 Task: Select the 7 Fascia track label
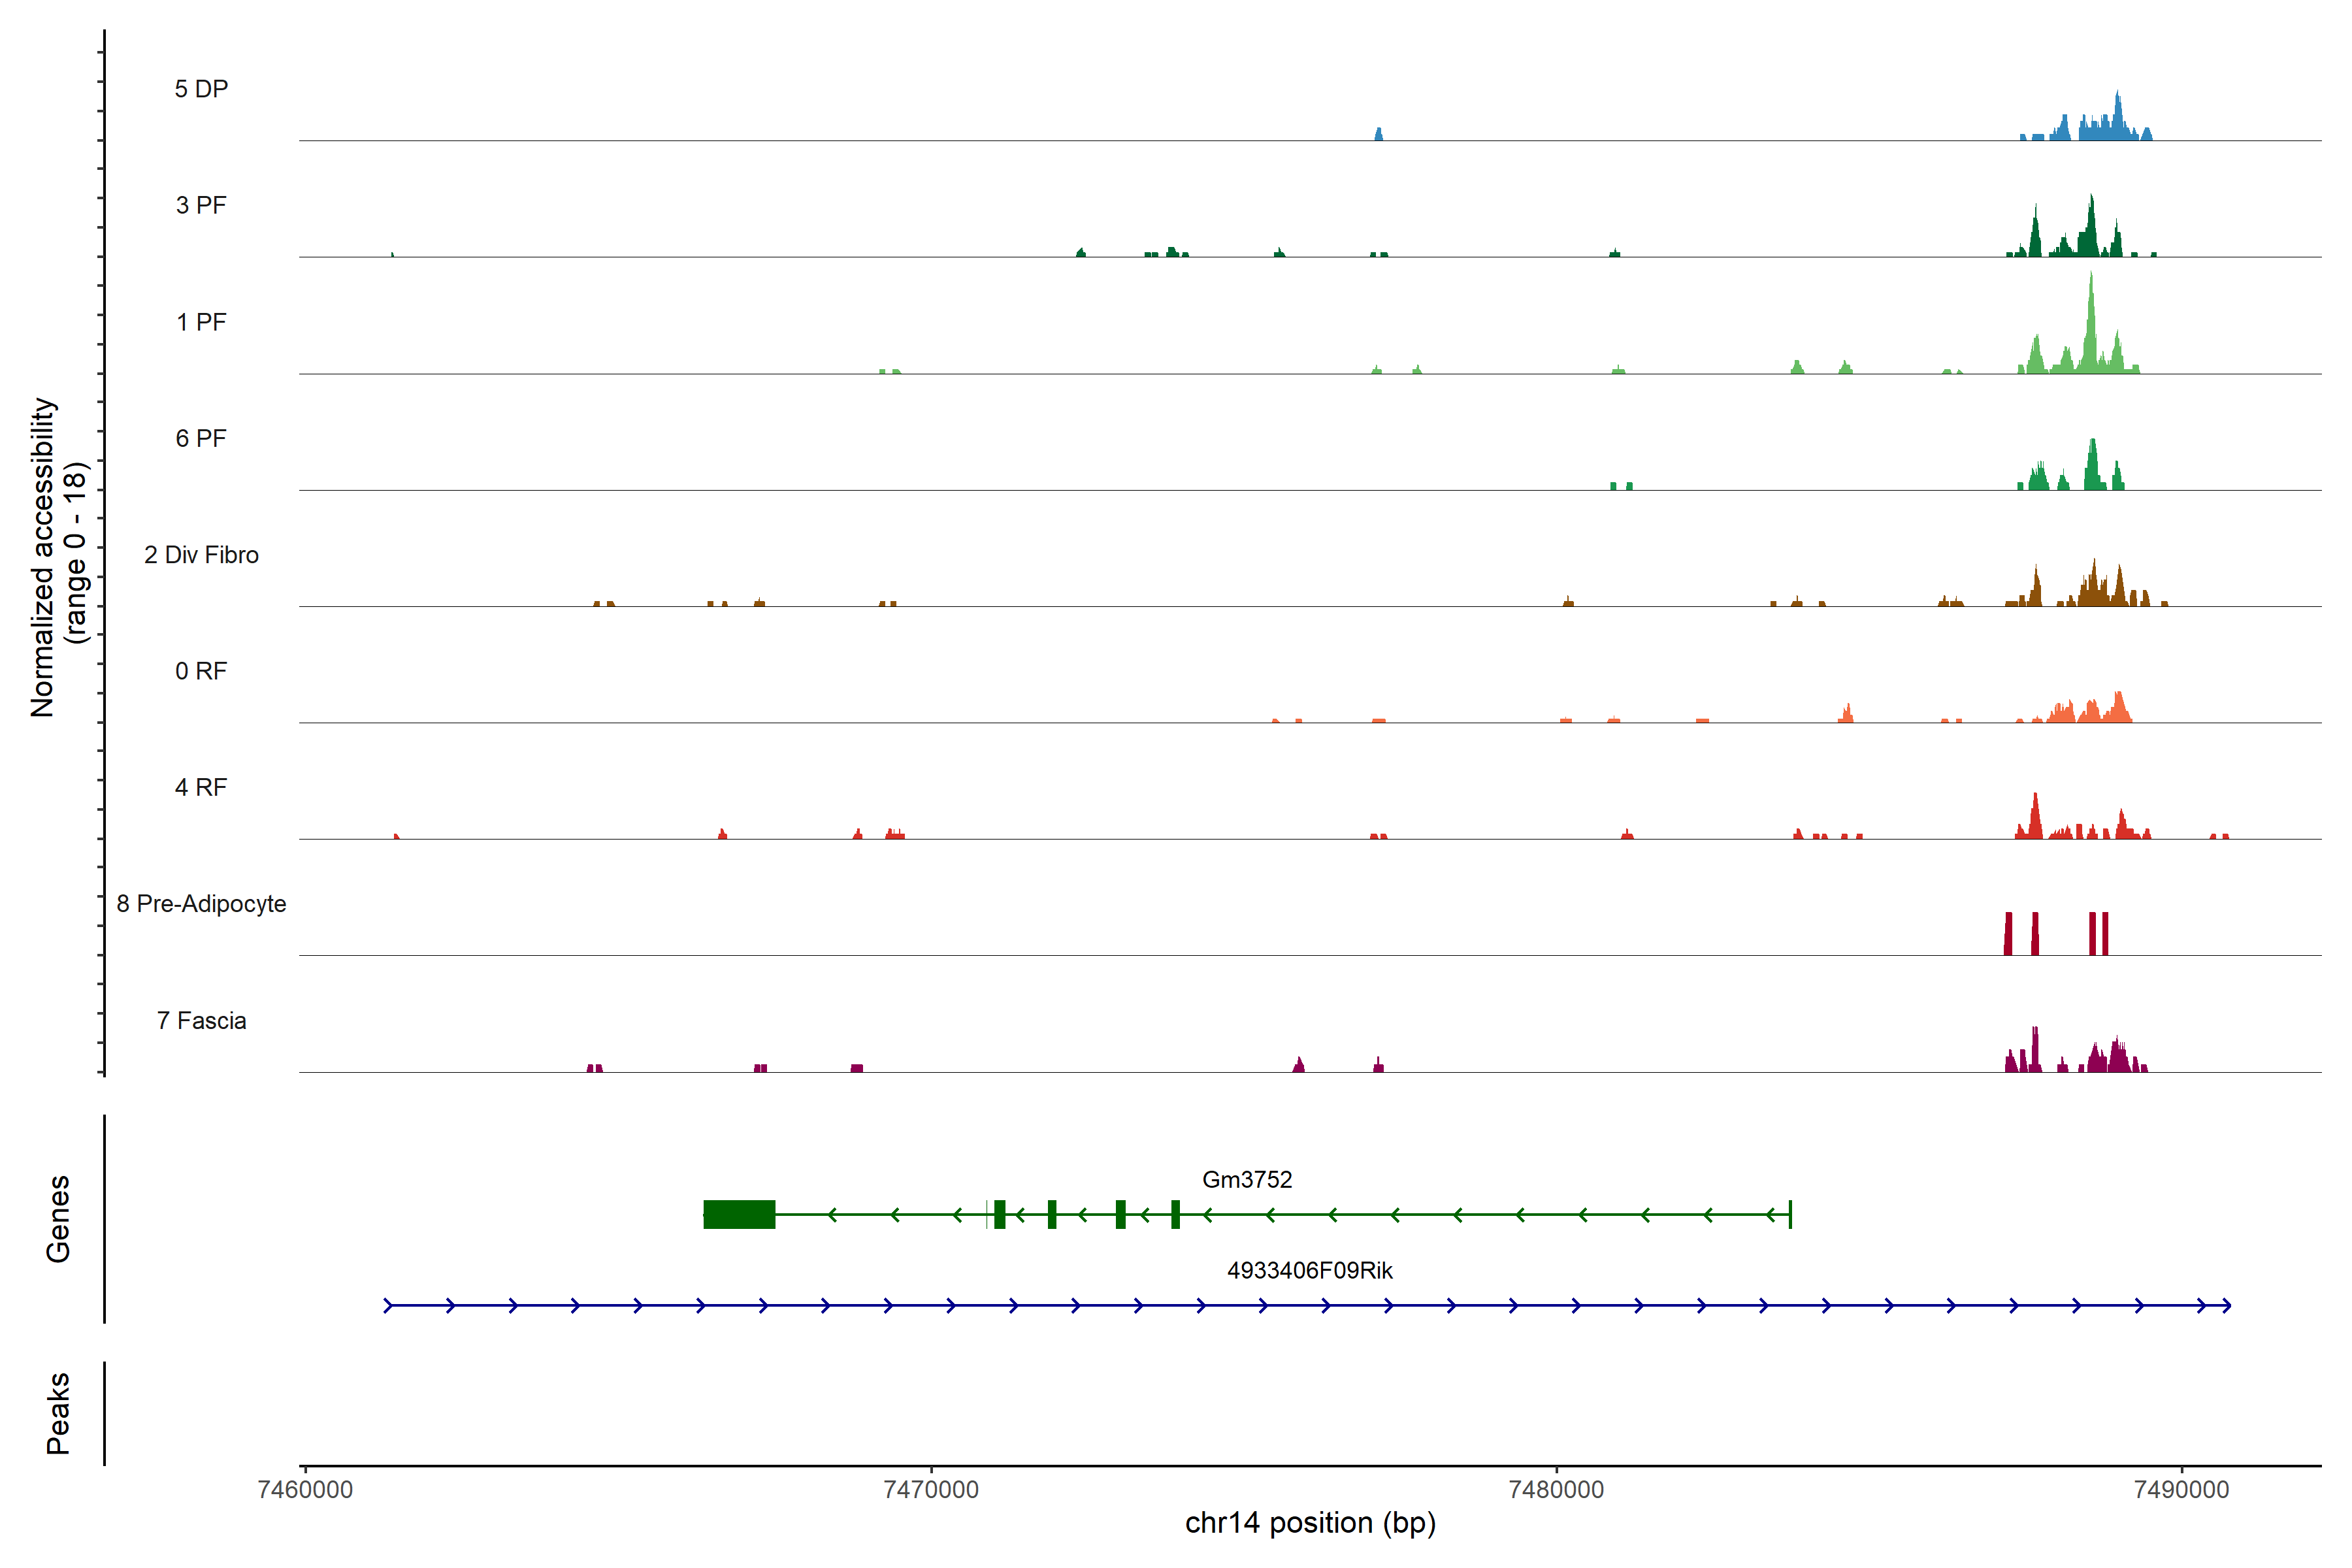pyautogui.click(x=201, y=1020)
